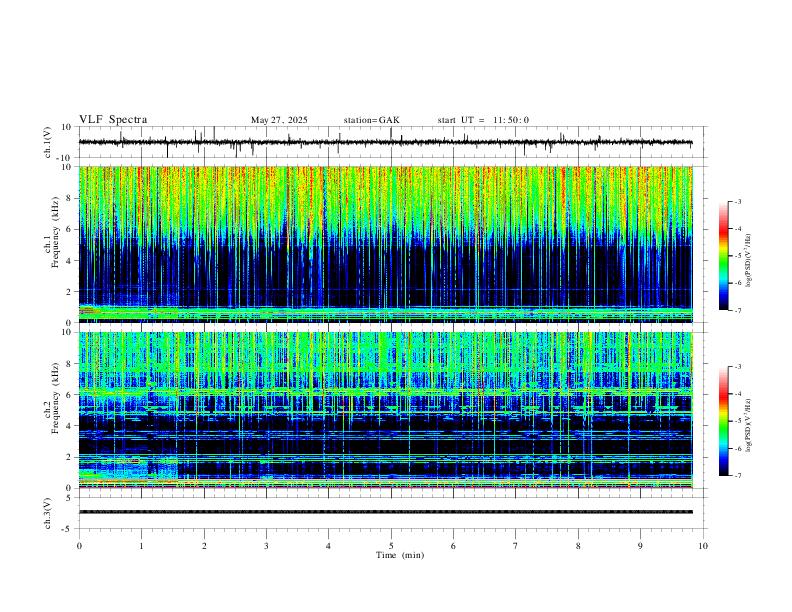The image size is (792, 612).
Task: Click the "station=GAK" header label
Action: 371,120
